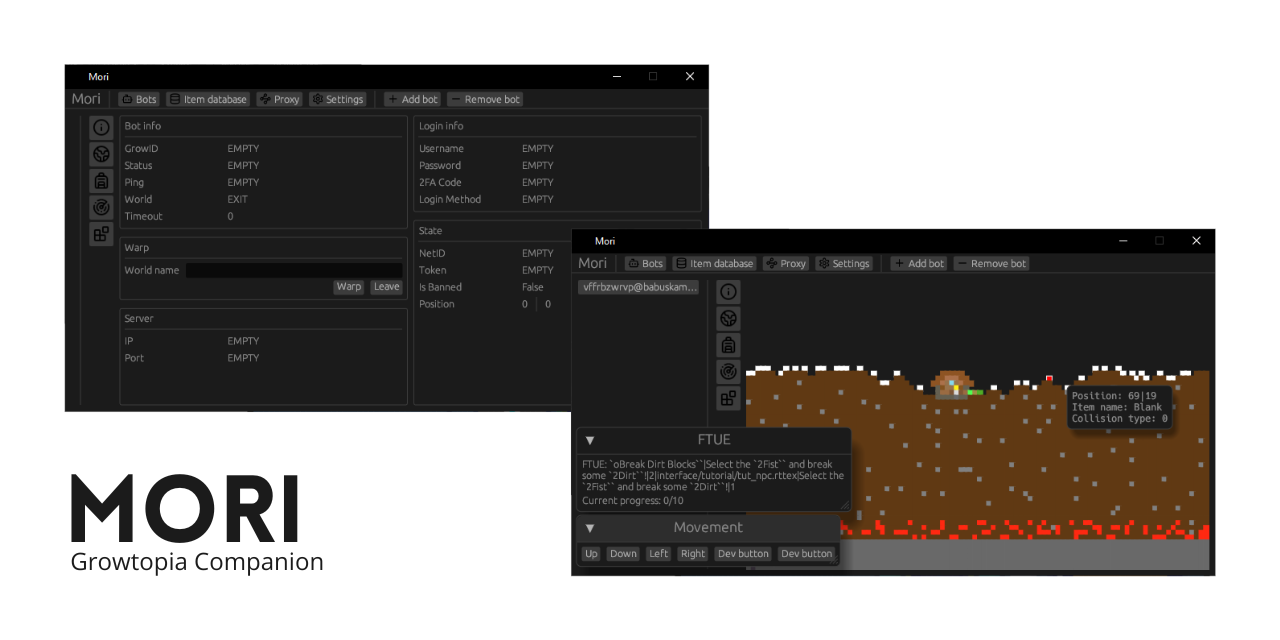Click the backpack inventory icon beside Bot info panel
Viewport: 1280px width, 640px height.
pyautogui.click(x=101, y=181)
